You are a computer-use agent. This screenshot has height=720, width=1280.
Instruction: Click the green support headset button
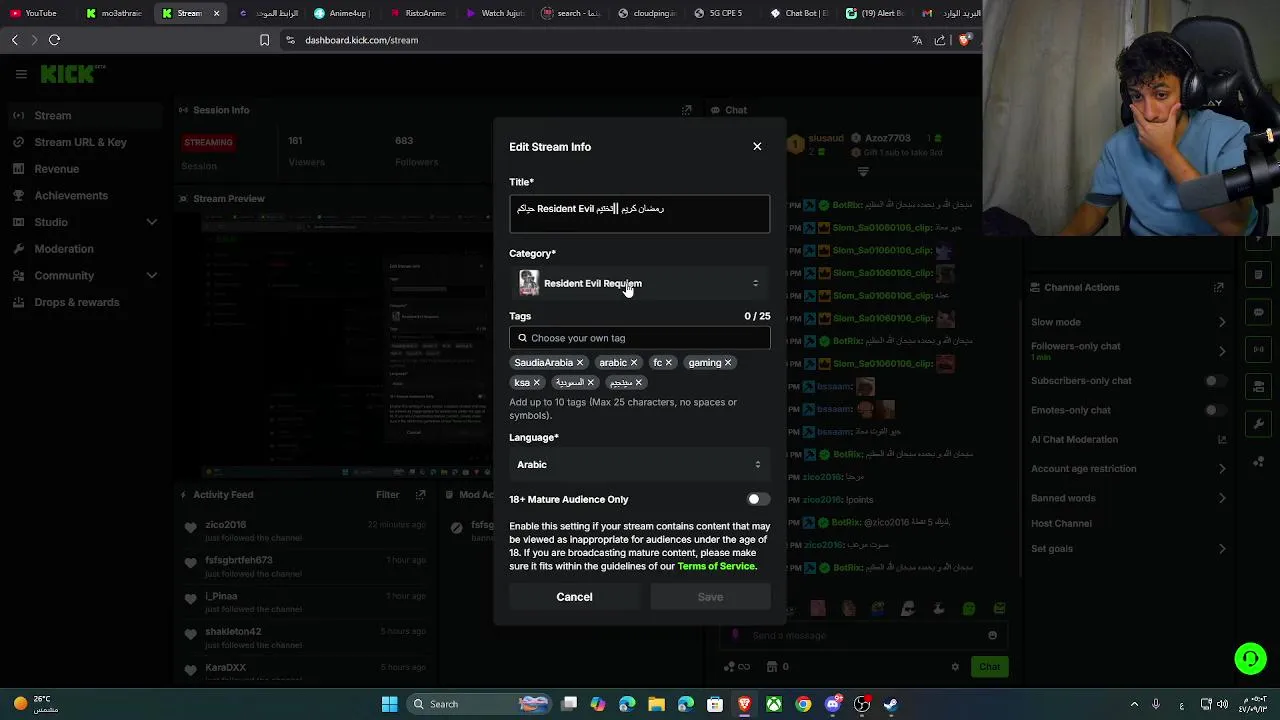coord(1250,659)
